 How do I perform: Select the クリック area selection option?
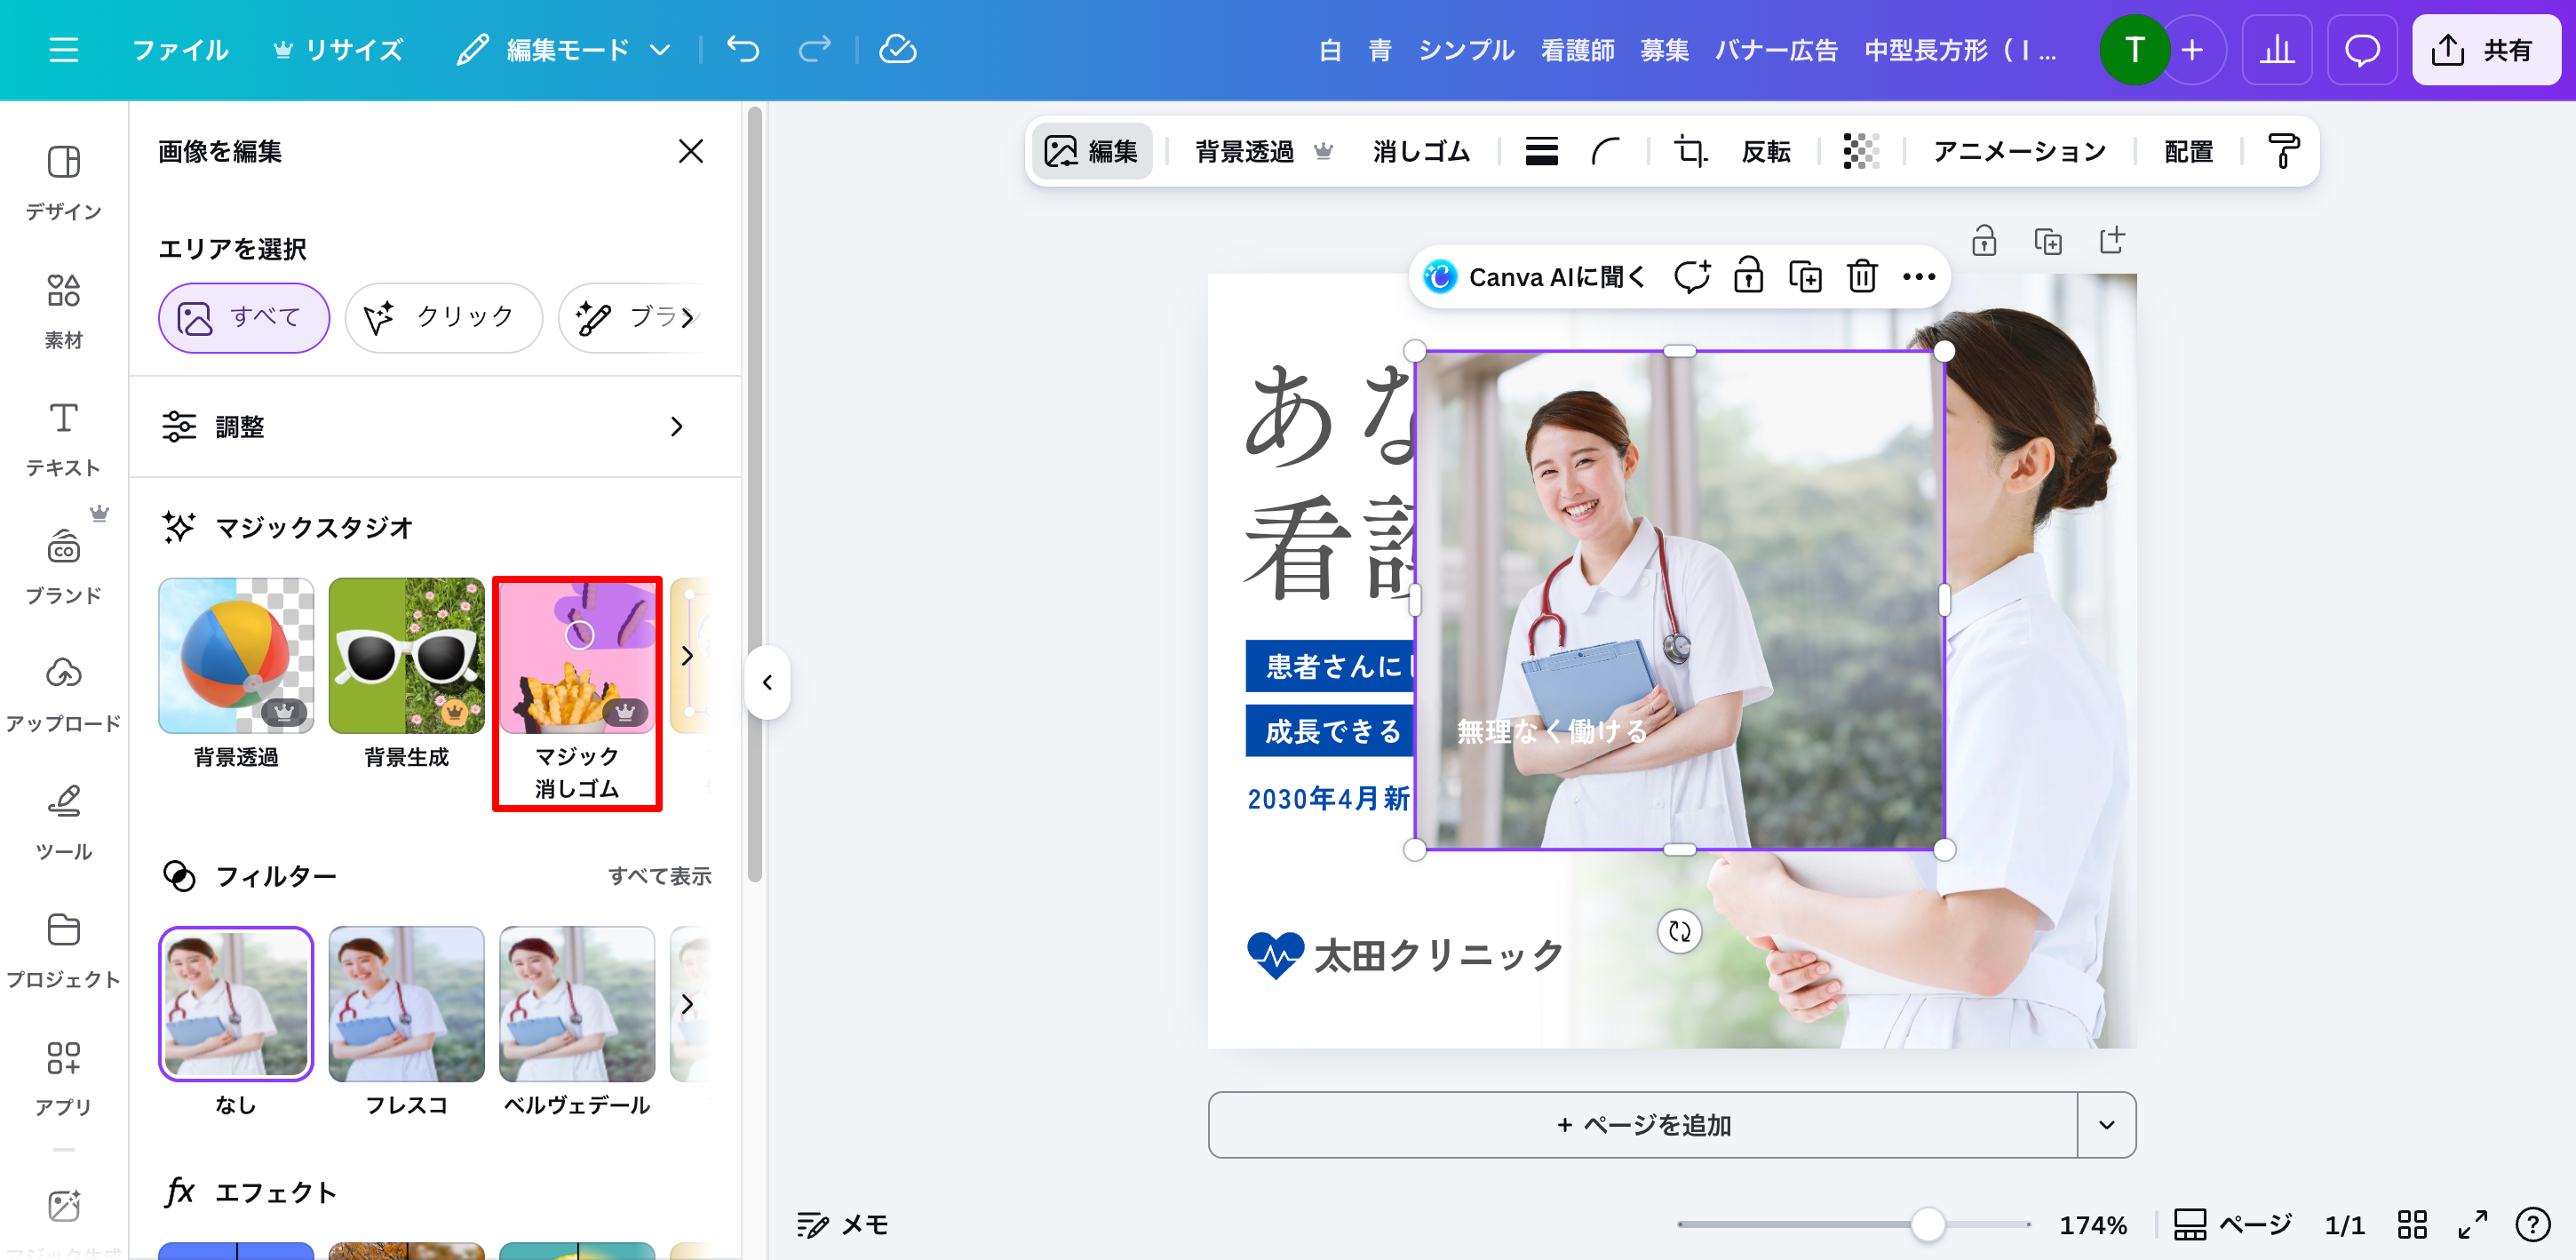pos(443,318)
